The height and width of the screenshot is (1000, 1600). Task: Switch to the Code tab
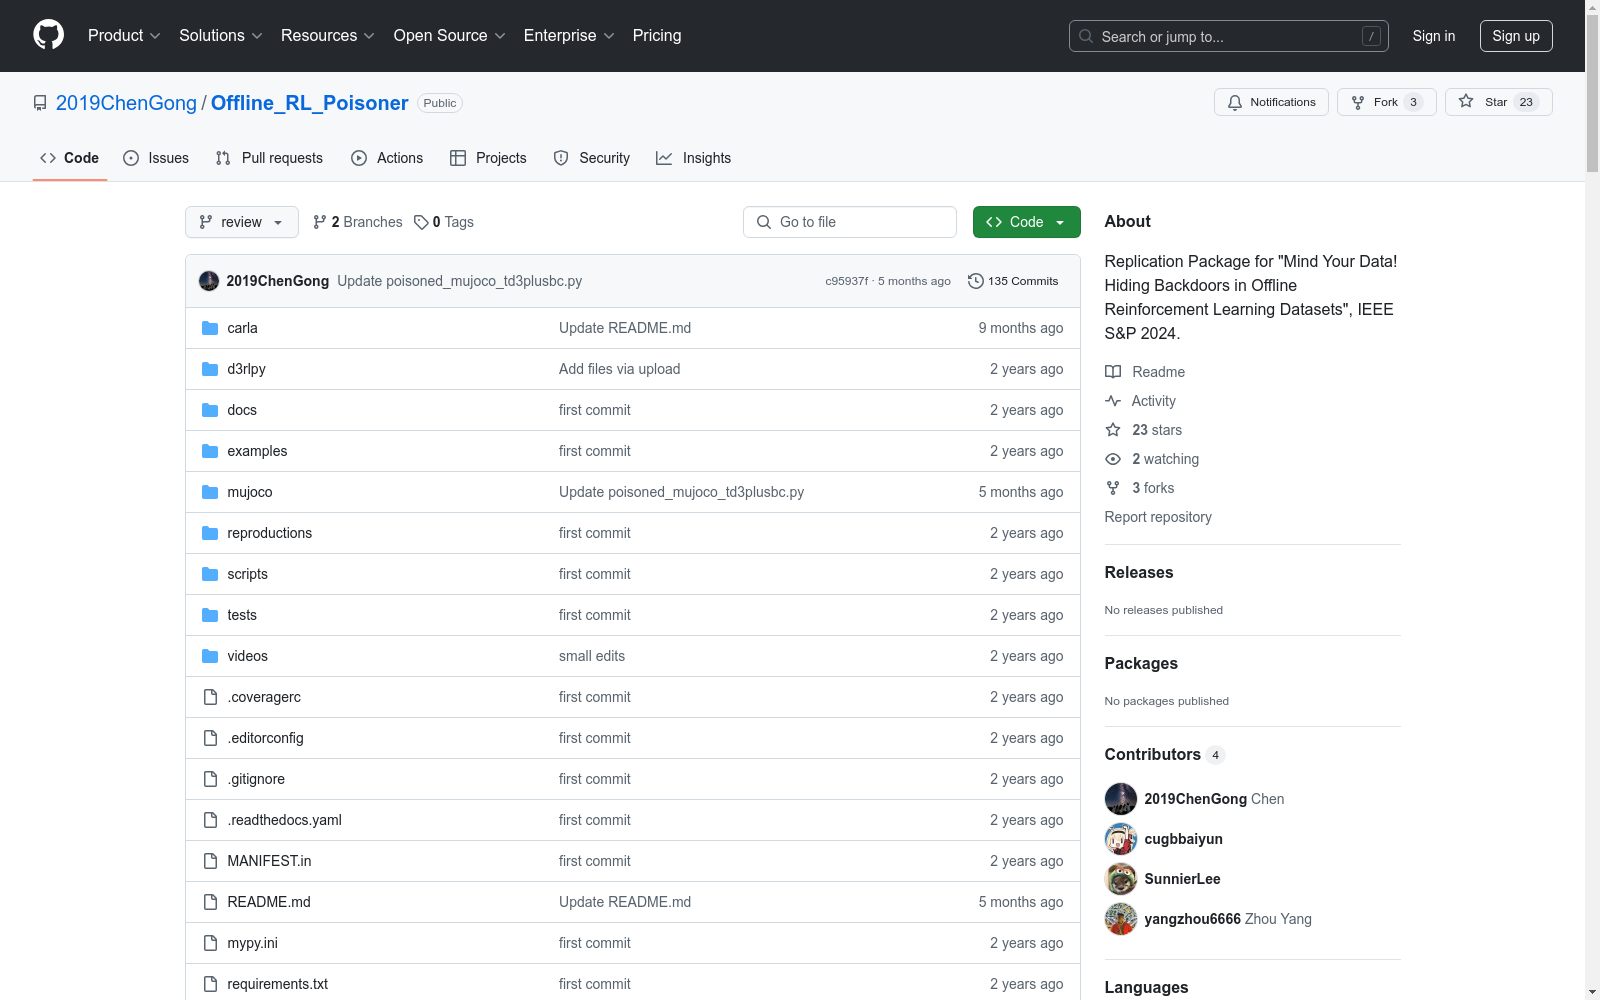click(70, 158)
